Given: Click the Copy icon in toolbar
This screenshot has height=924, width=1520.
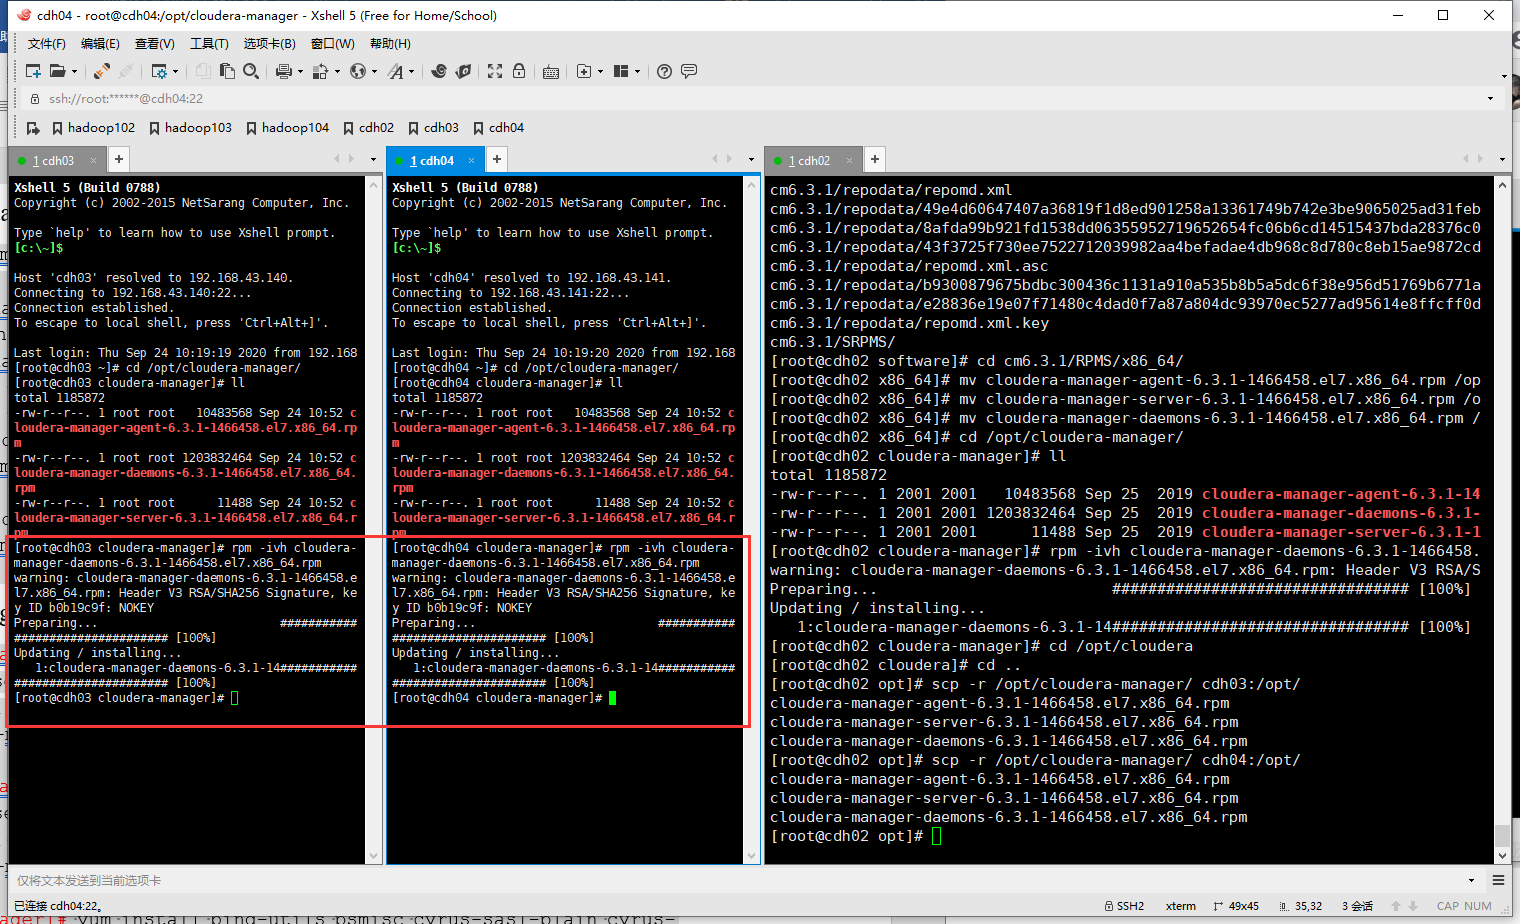Looking at the screenshot, I should [x=203, y=71].
